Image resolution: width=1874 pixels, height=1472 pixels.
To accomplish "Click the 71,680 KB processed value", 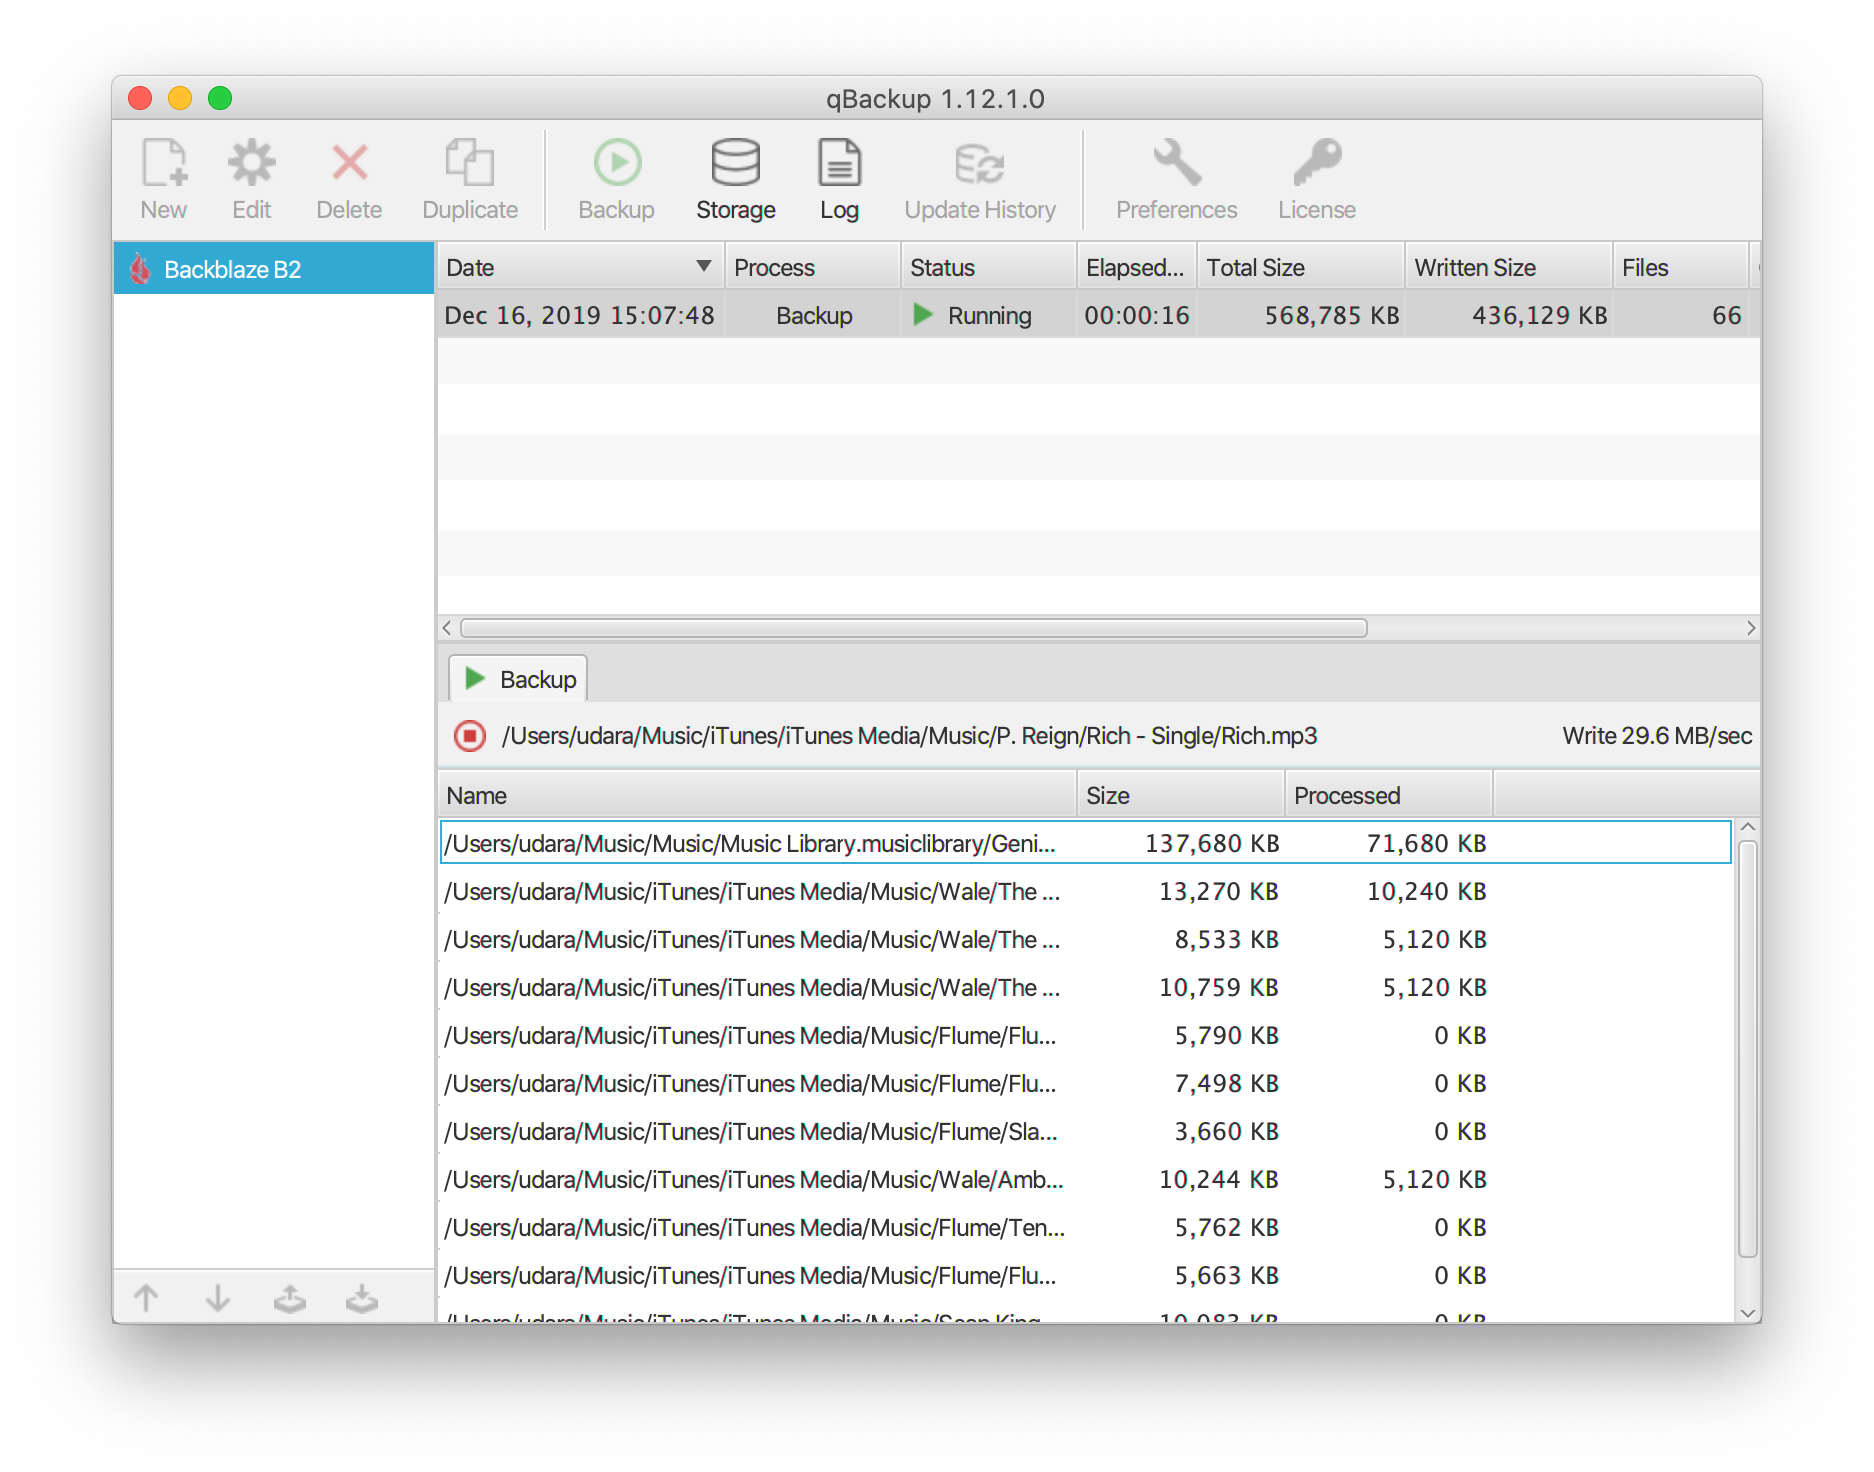I will (x=1426, y=843).
